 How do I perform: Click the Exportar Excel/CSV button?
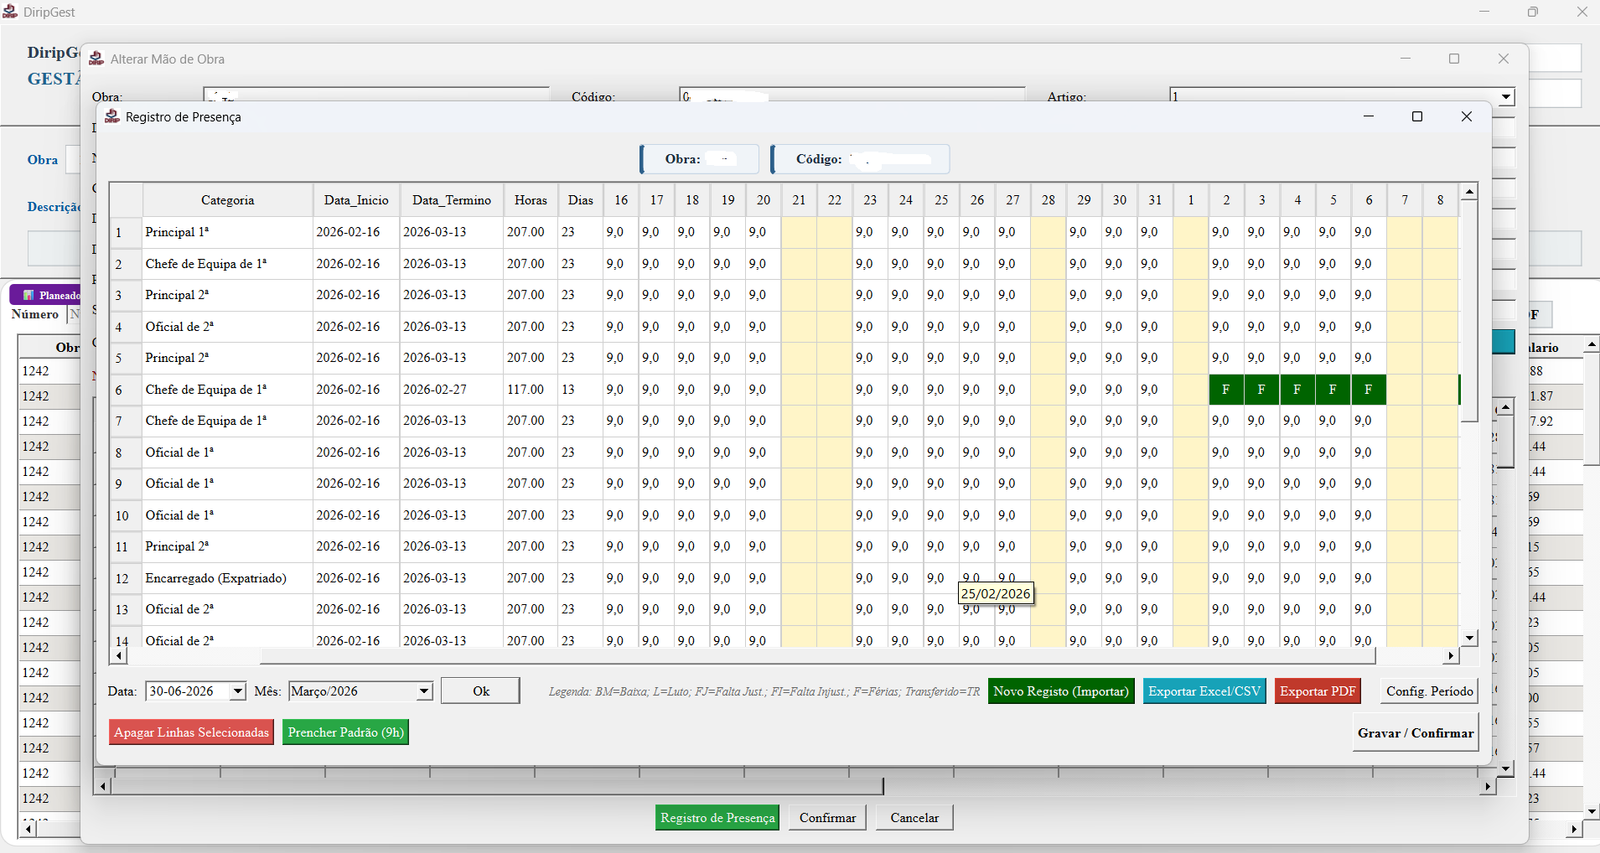pos(1204,691)
